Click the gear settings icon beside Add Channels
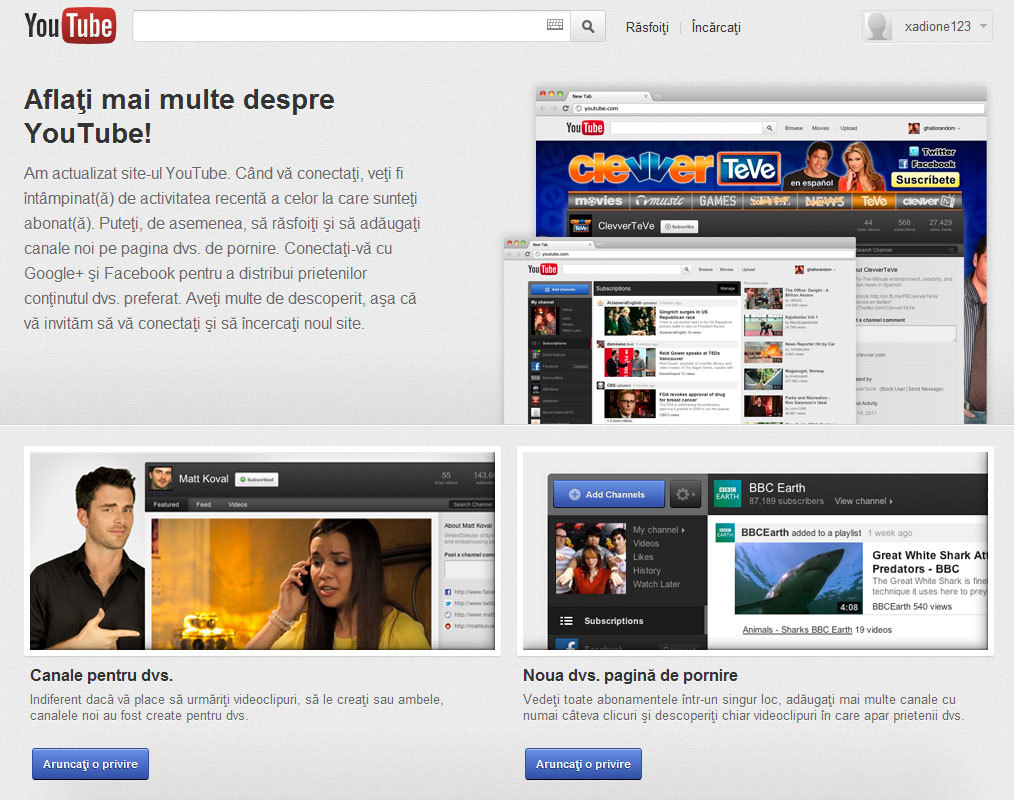This screenshot has width=1014, height=800. coord(685,494)
